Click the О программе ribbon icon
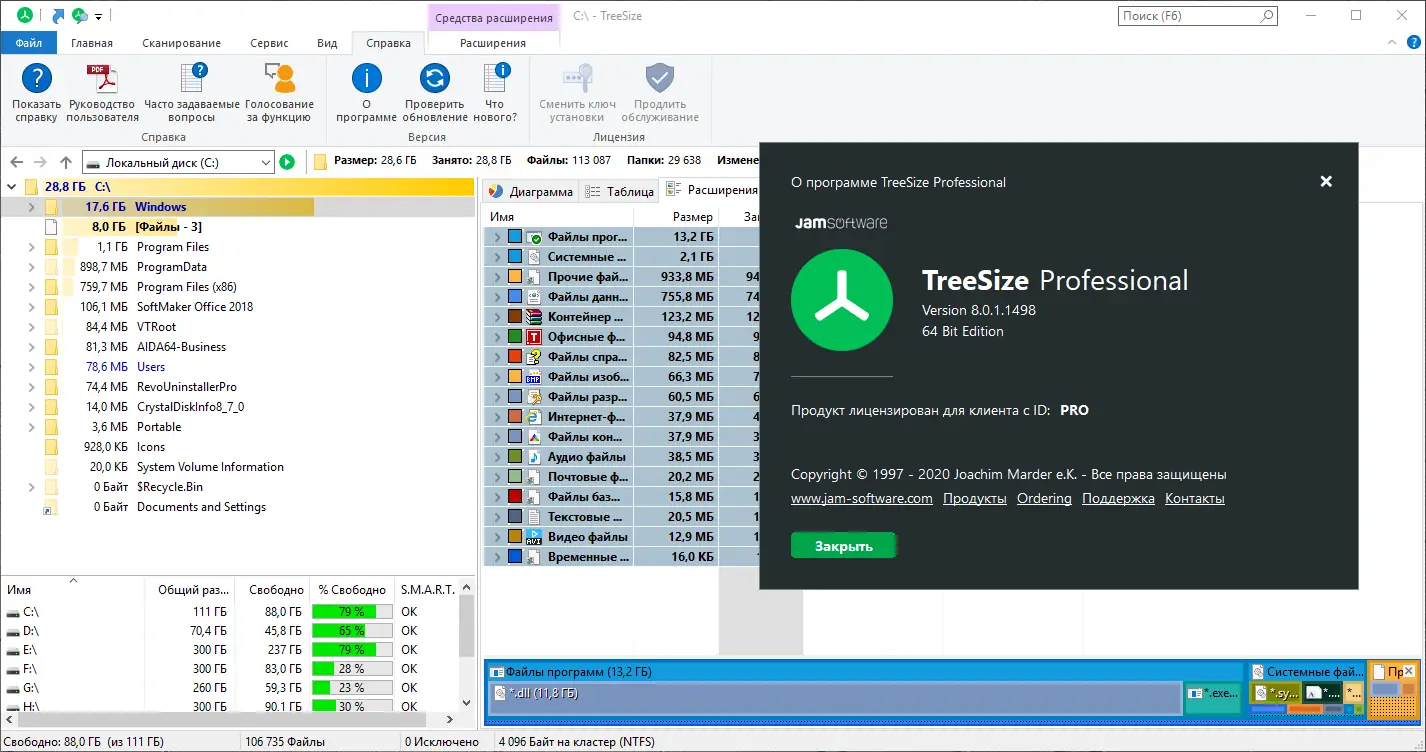 click(x=367, y=79)
